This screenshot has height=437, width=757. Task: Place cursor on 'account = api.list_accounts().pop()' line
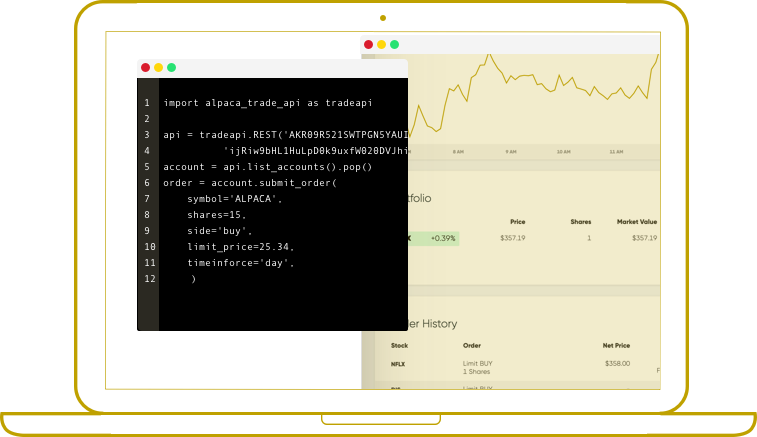268,167
